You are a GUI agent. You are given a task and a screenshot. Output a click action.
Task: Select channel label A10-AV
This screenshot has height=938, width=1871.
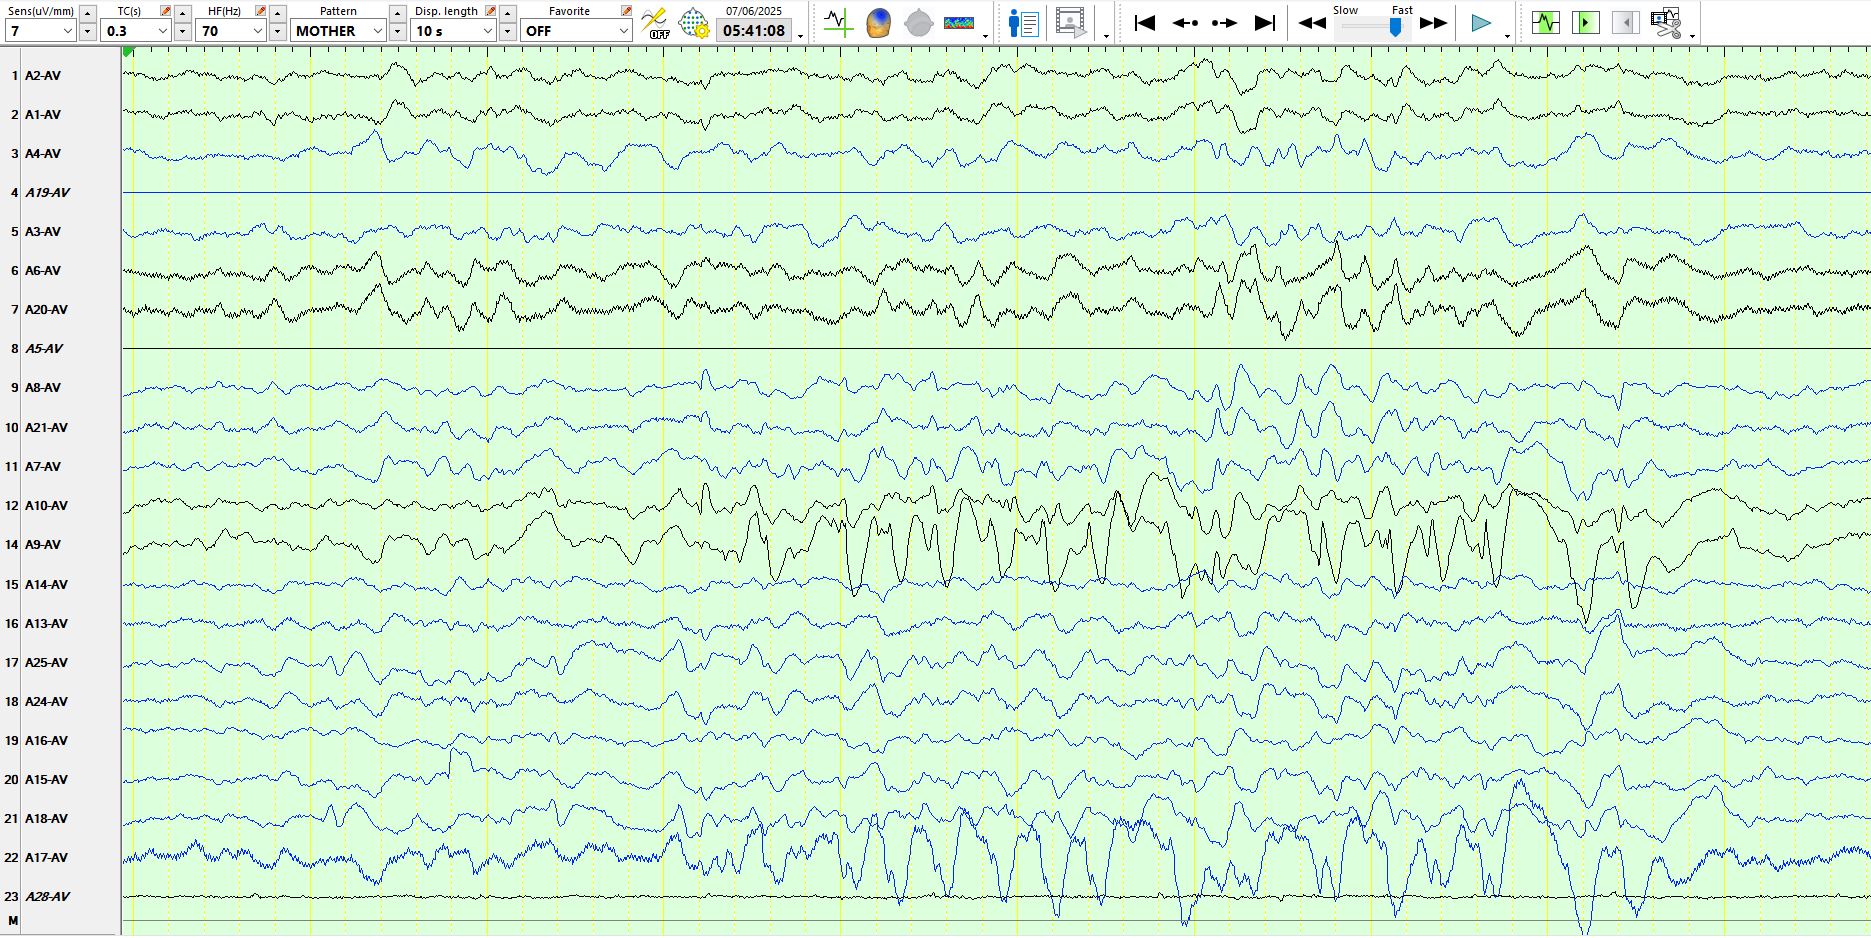[47, 505]
